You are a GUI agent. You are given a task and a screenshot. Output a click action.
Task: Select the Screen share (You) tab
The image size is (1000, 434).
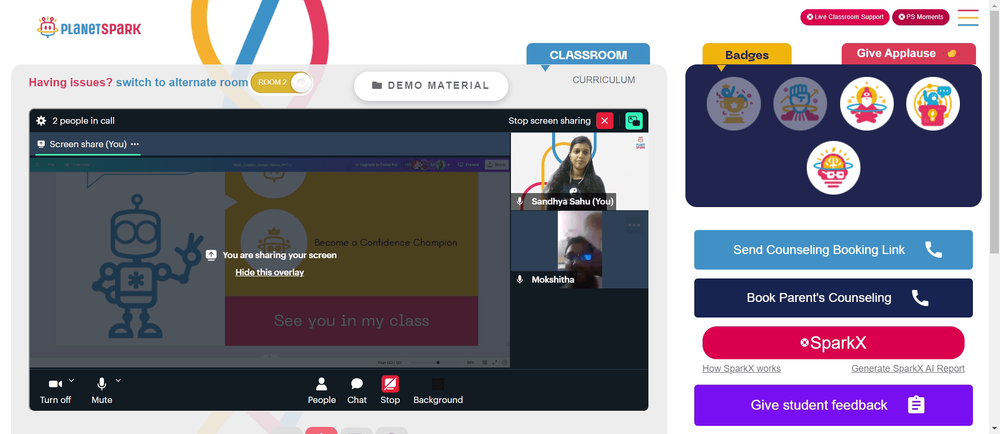click(x=88, y=144)
